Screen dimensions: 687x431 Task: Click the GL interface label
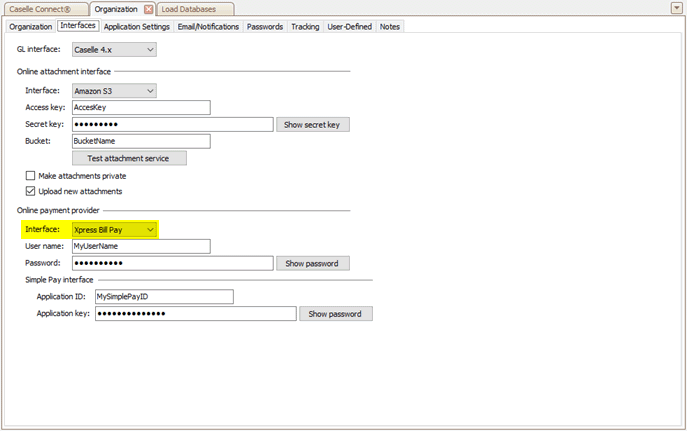(x=39, y=49)
